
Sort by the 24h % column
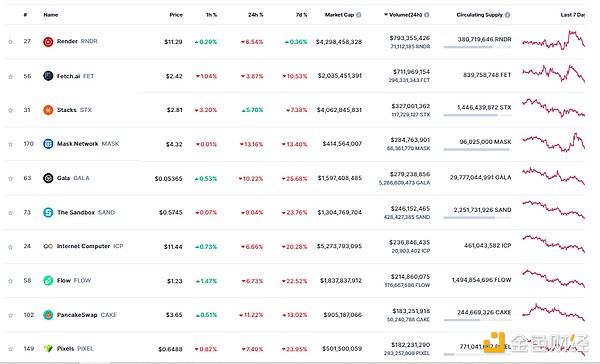click(x=255, y=15)
